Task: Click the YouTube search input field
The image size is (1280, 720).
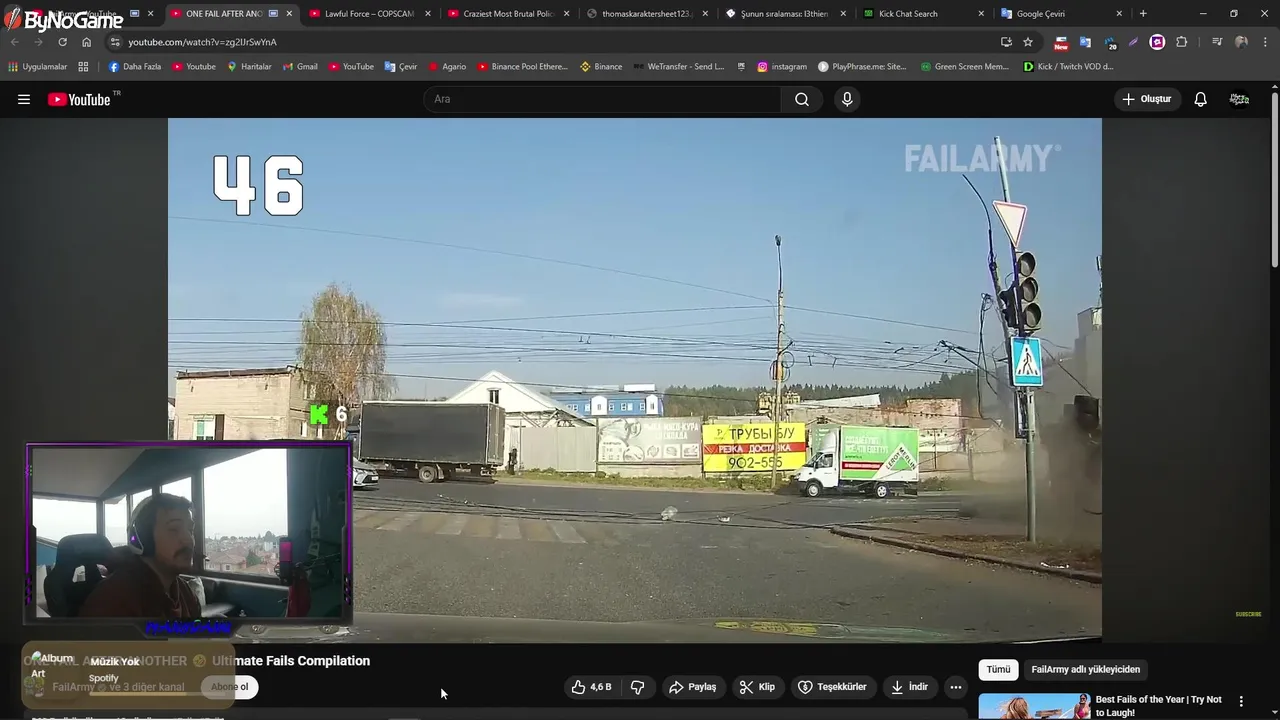Action: (x=602, y=99)
